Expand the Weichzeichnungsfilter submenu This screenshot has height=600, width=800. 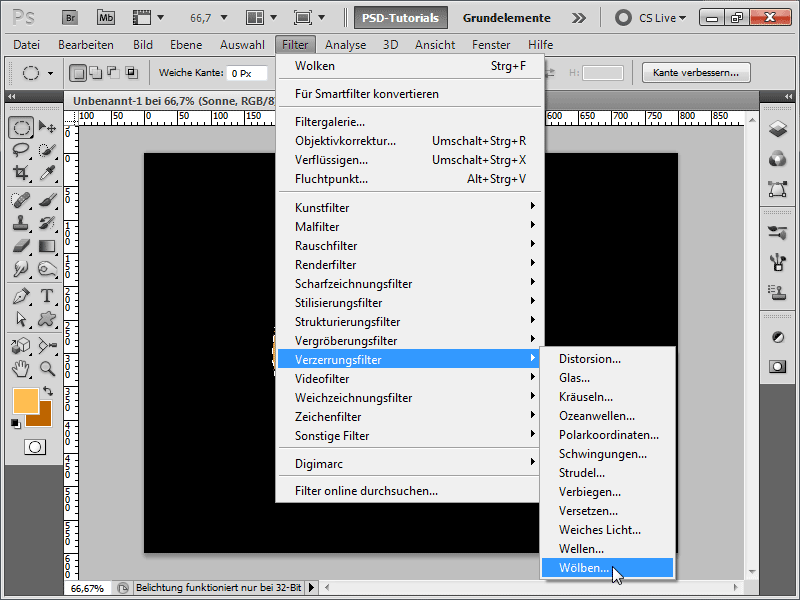coord(410,397)
